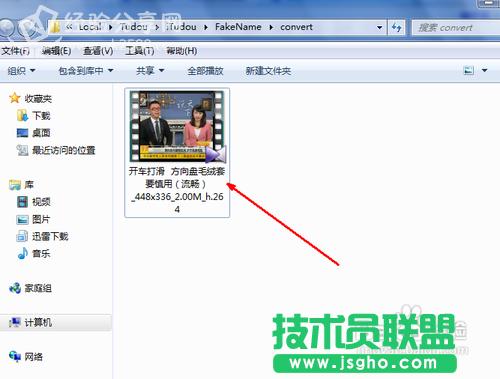Open the 编辑(E) menu
Viewport: 500px width, 379px height.
56,51
